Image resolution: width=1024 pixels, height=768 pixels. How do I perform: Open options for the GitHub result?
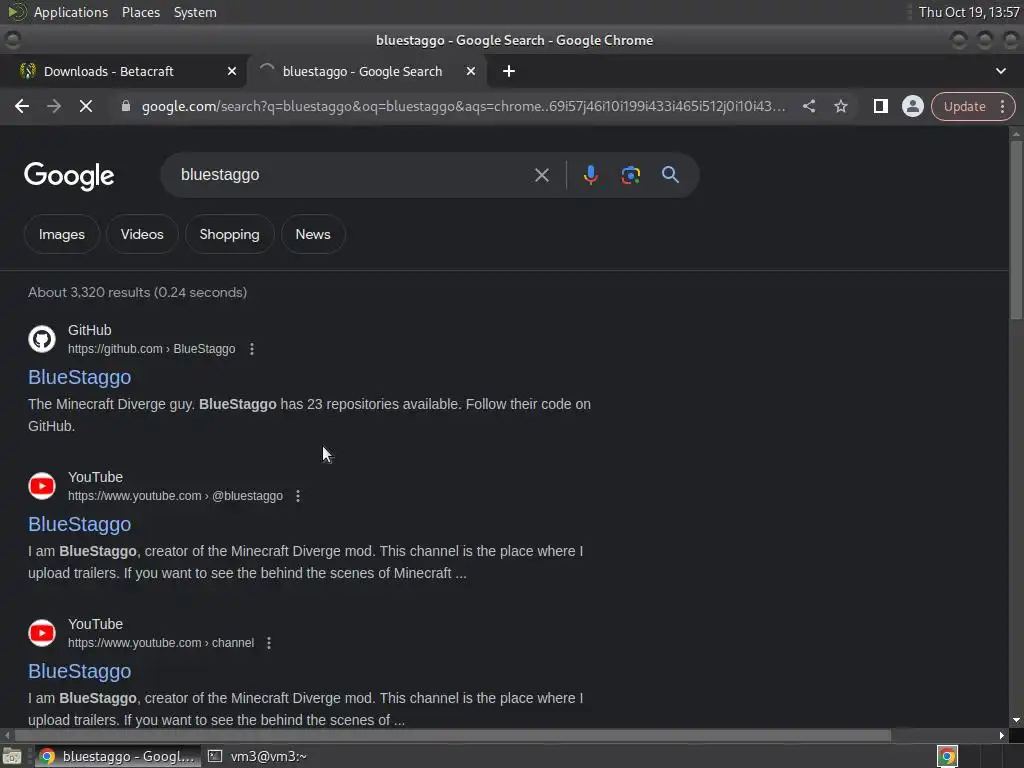(x=252, y=349)
